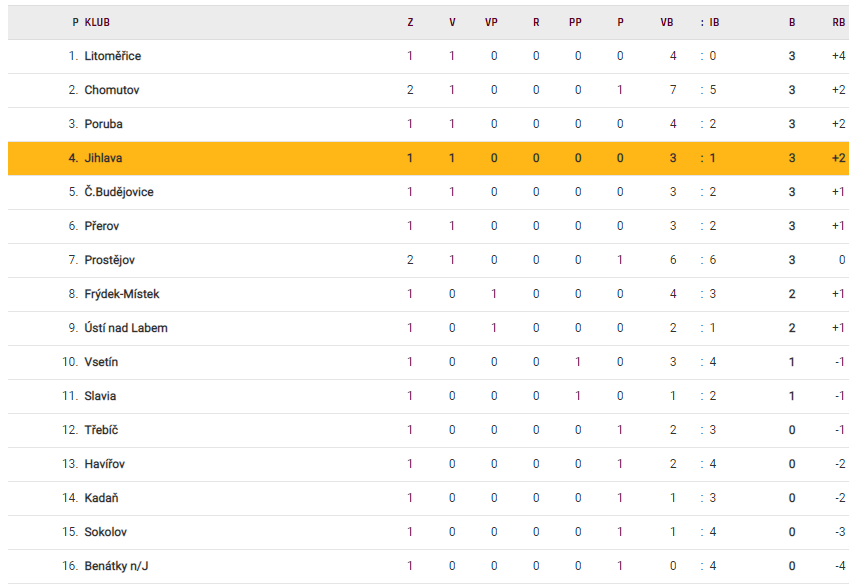Screen dimensions: 858x587
Task: Open the Litoměřice club link
Action: pos(112,56)
